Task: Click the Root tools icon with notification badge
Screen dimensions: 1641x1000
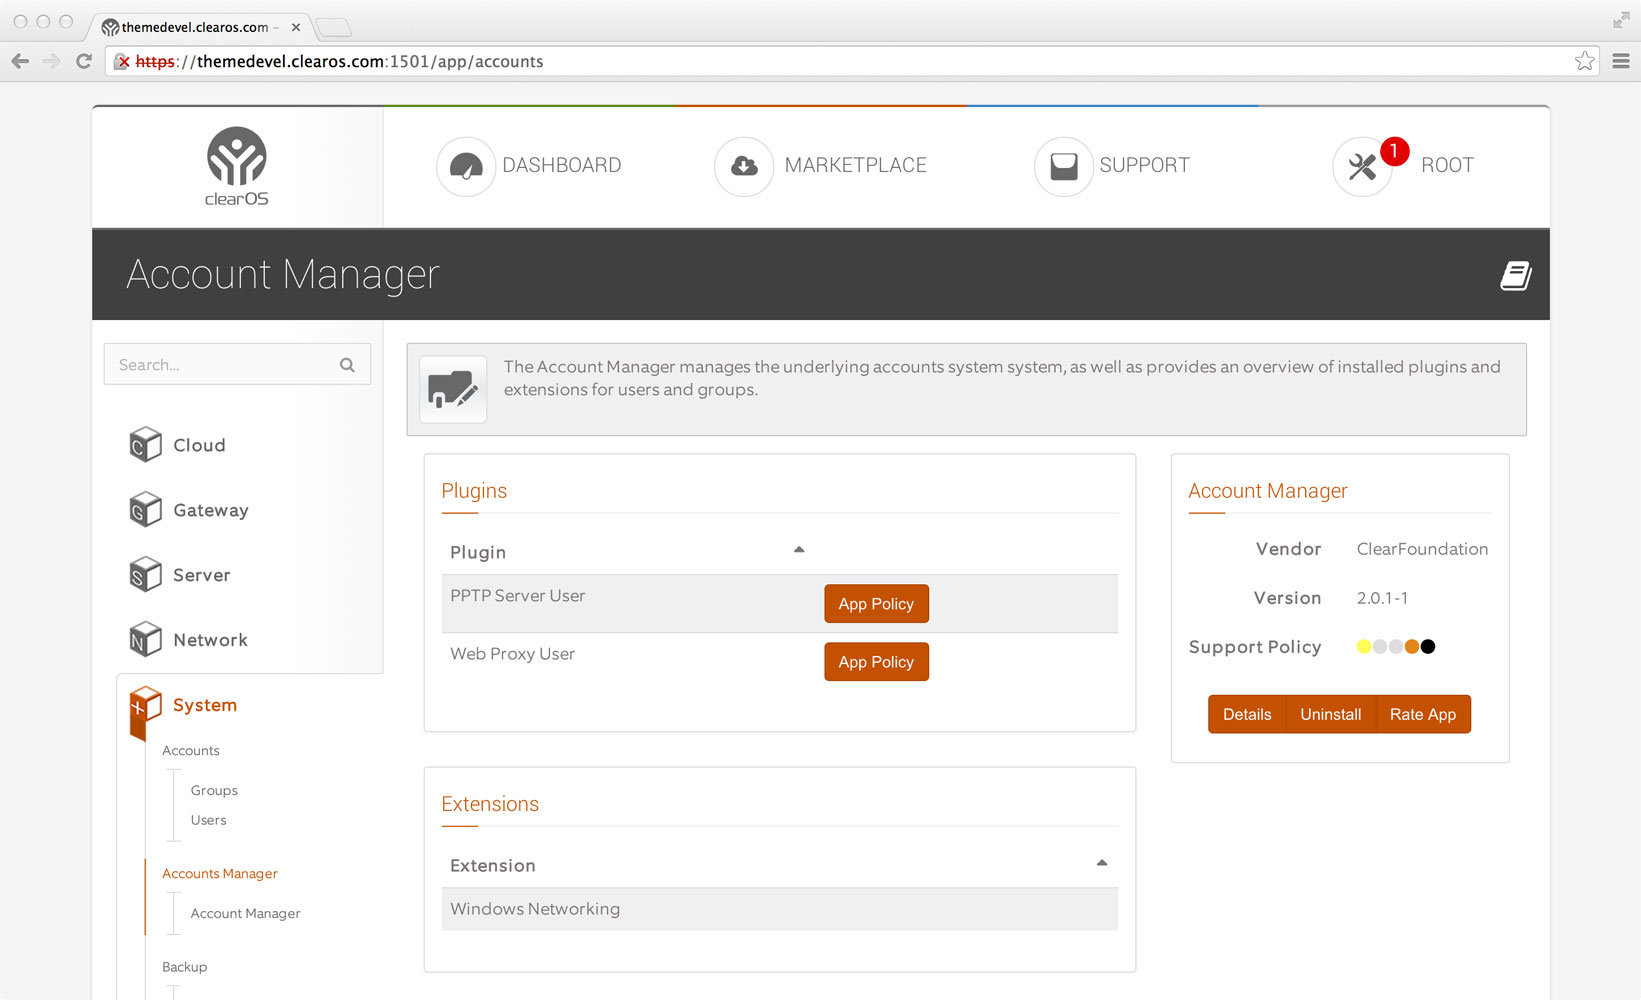Action: [x=1363, y=166]
